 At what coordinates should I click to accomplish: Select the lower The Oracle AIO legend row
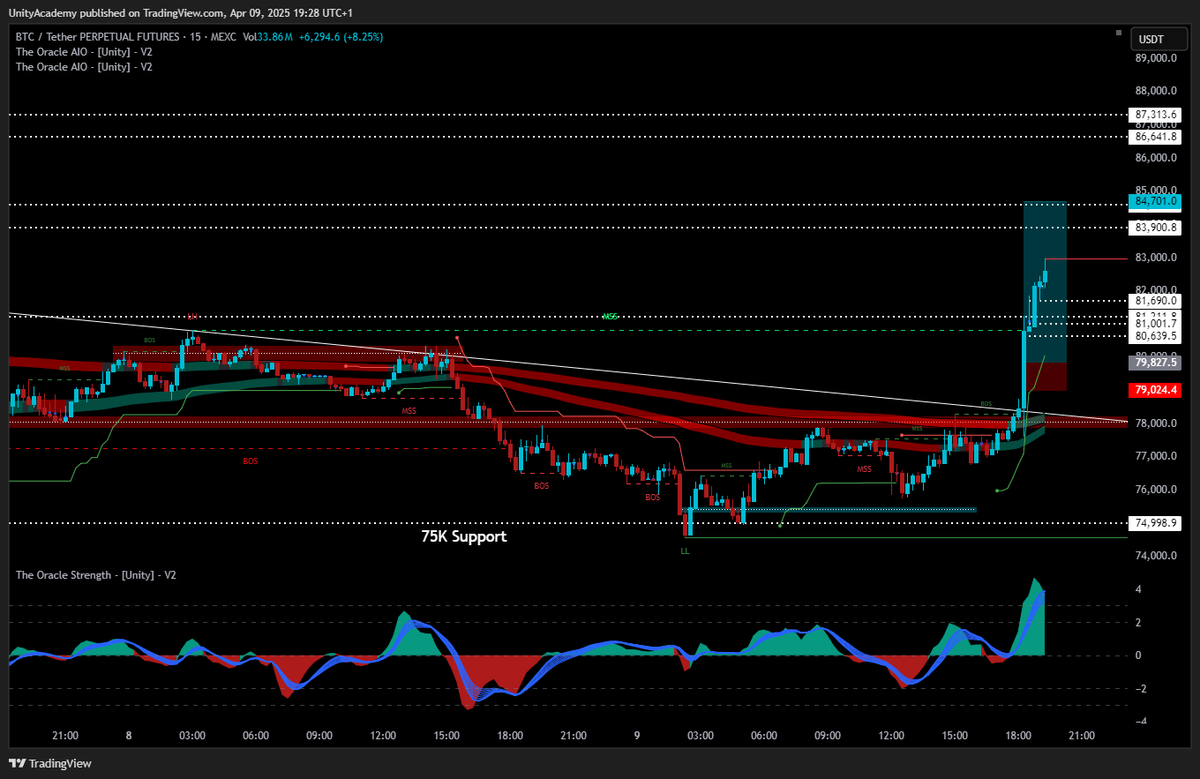coord(83,67)
